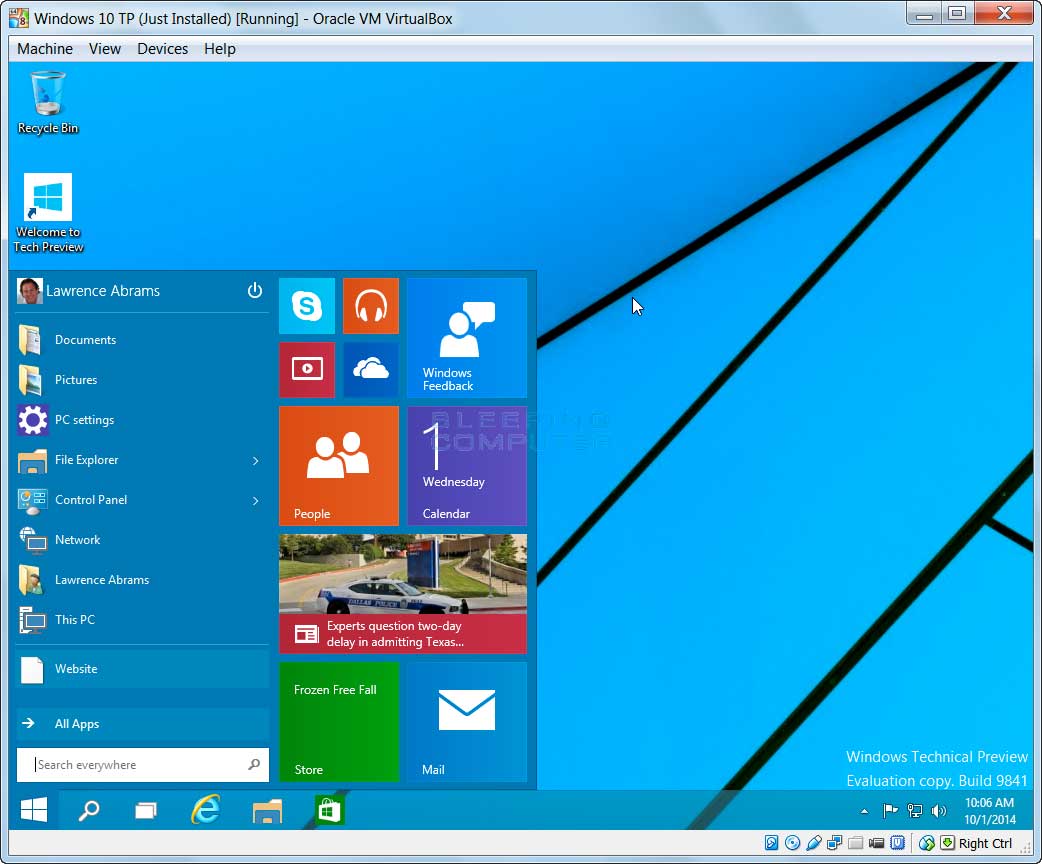This screenshot has width=1042, height=864.
Task: Open the Devices menu in VirtualBox
Action: 162,49
